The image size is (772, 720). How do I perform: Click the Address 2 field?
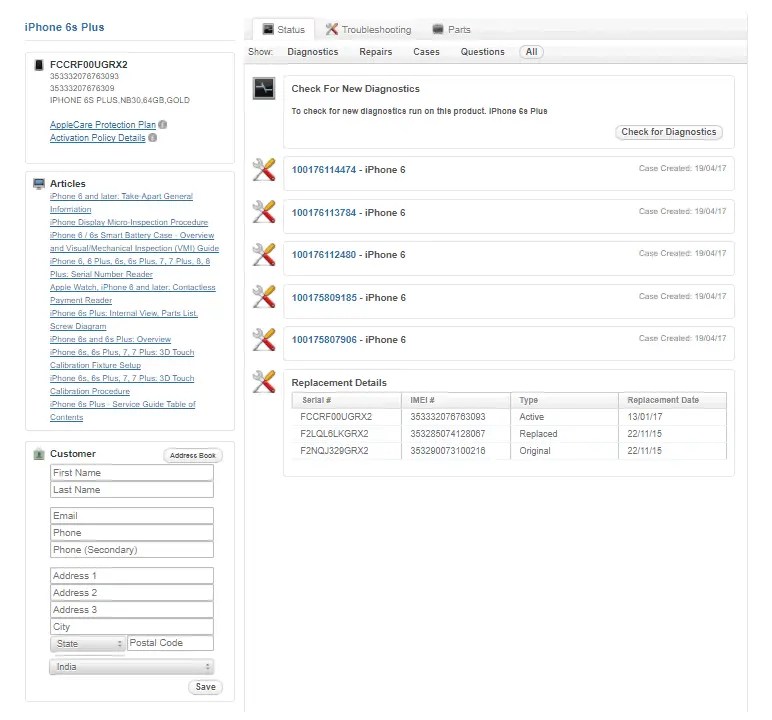(x=132, y=593)
